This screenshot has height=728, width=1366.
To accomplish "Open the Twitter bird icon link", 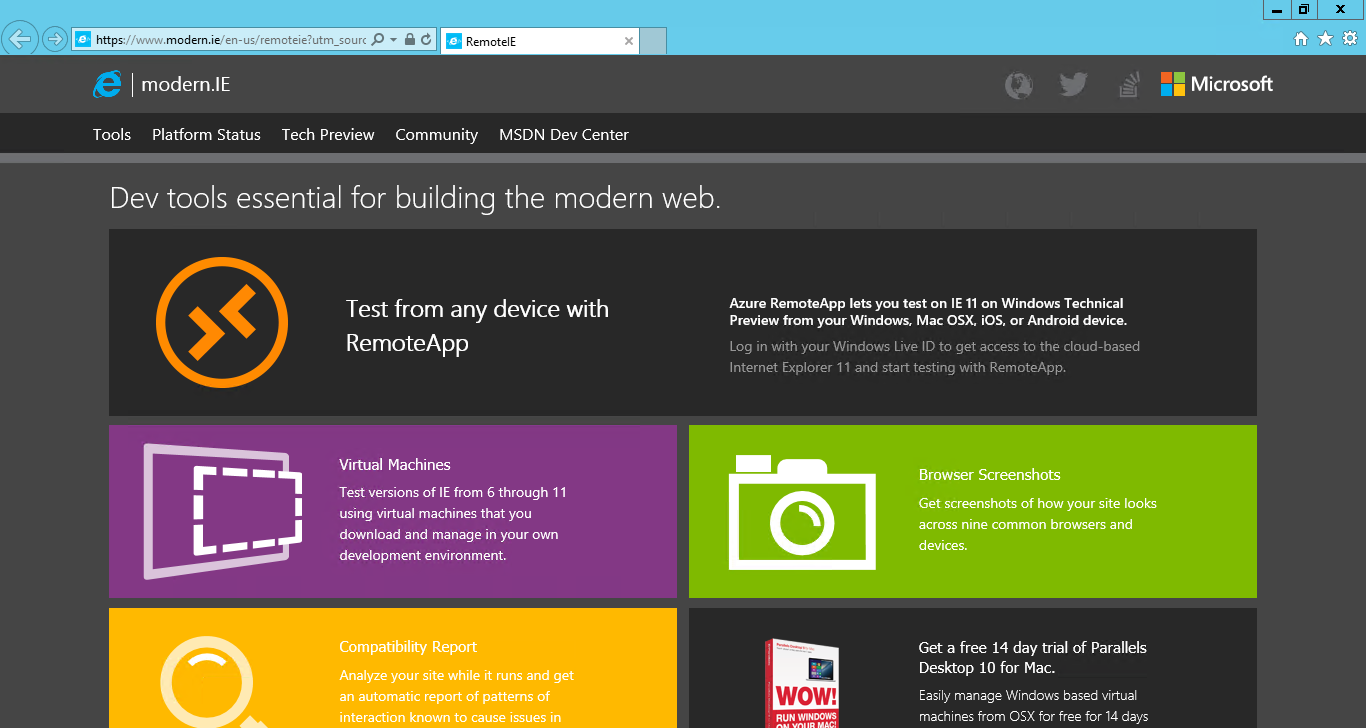I will pyautogui.click(x=1073, y=85).
